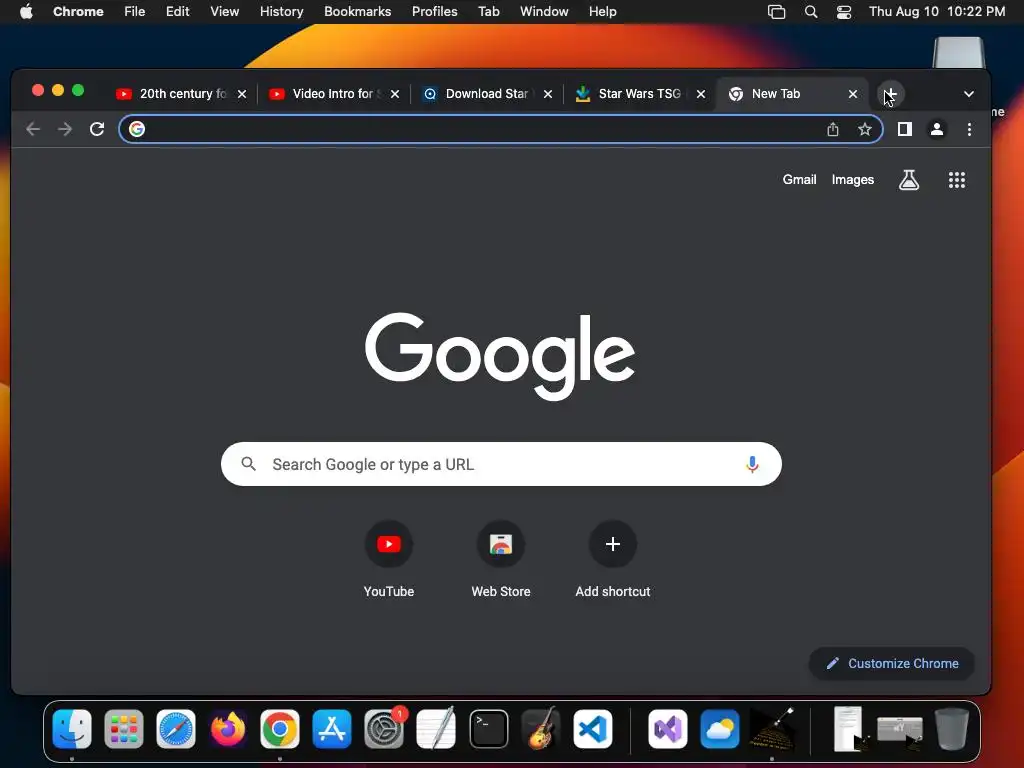Open Chrome's three-dot menu
The image size is (1024, 768).
click(969, 129)
